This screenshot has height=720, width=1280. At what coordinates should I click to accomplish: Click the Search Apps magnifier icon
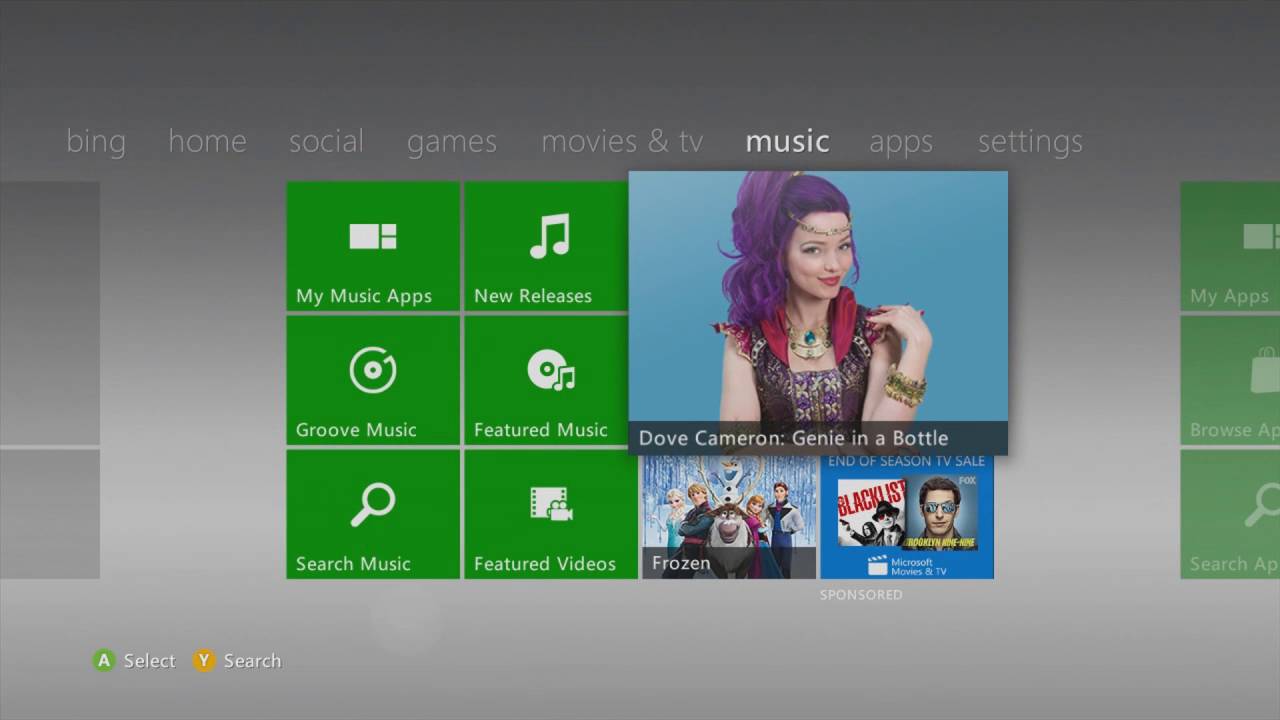1264,505
